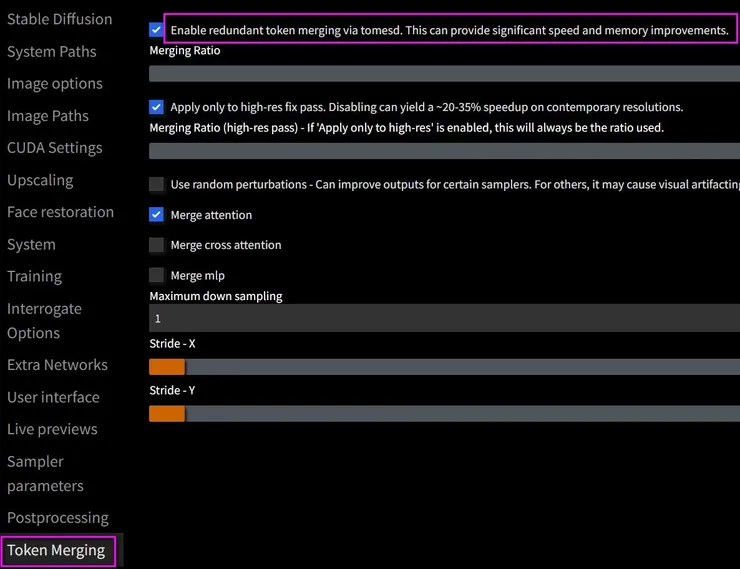This screenshot has width=740, height=569.
Task: Click the high-res pass Merging Ratio slider
Action: coord(444,151)
